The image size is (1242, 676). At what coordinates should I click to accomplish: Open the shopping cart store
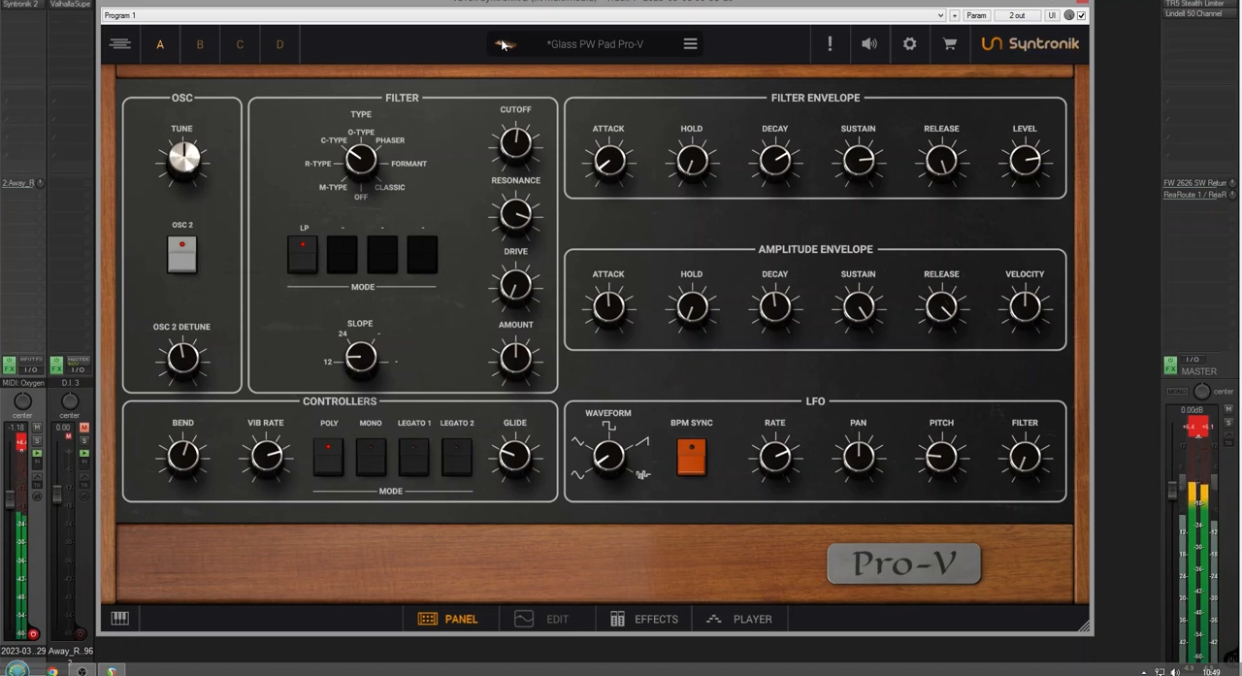click(x=949, y=44)
